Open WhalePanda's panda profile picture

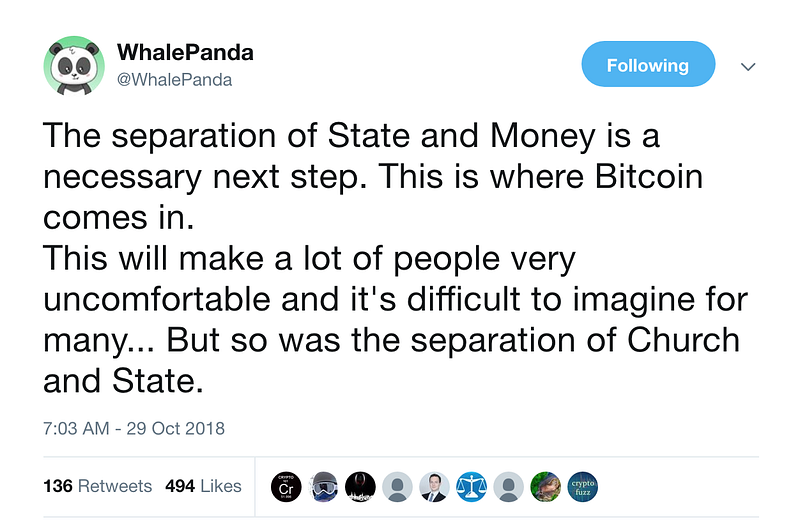click(74, 66)
